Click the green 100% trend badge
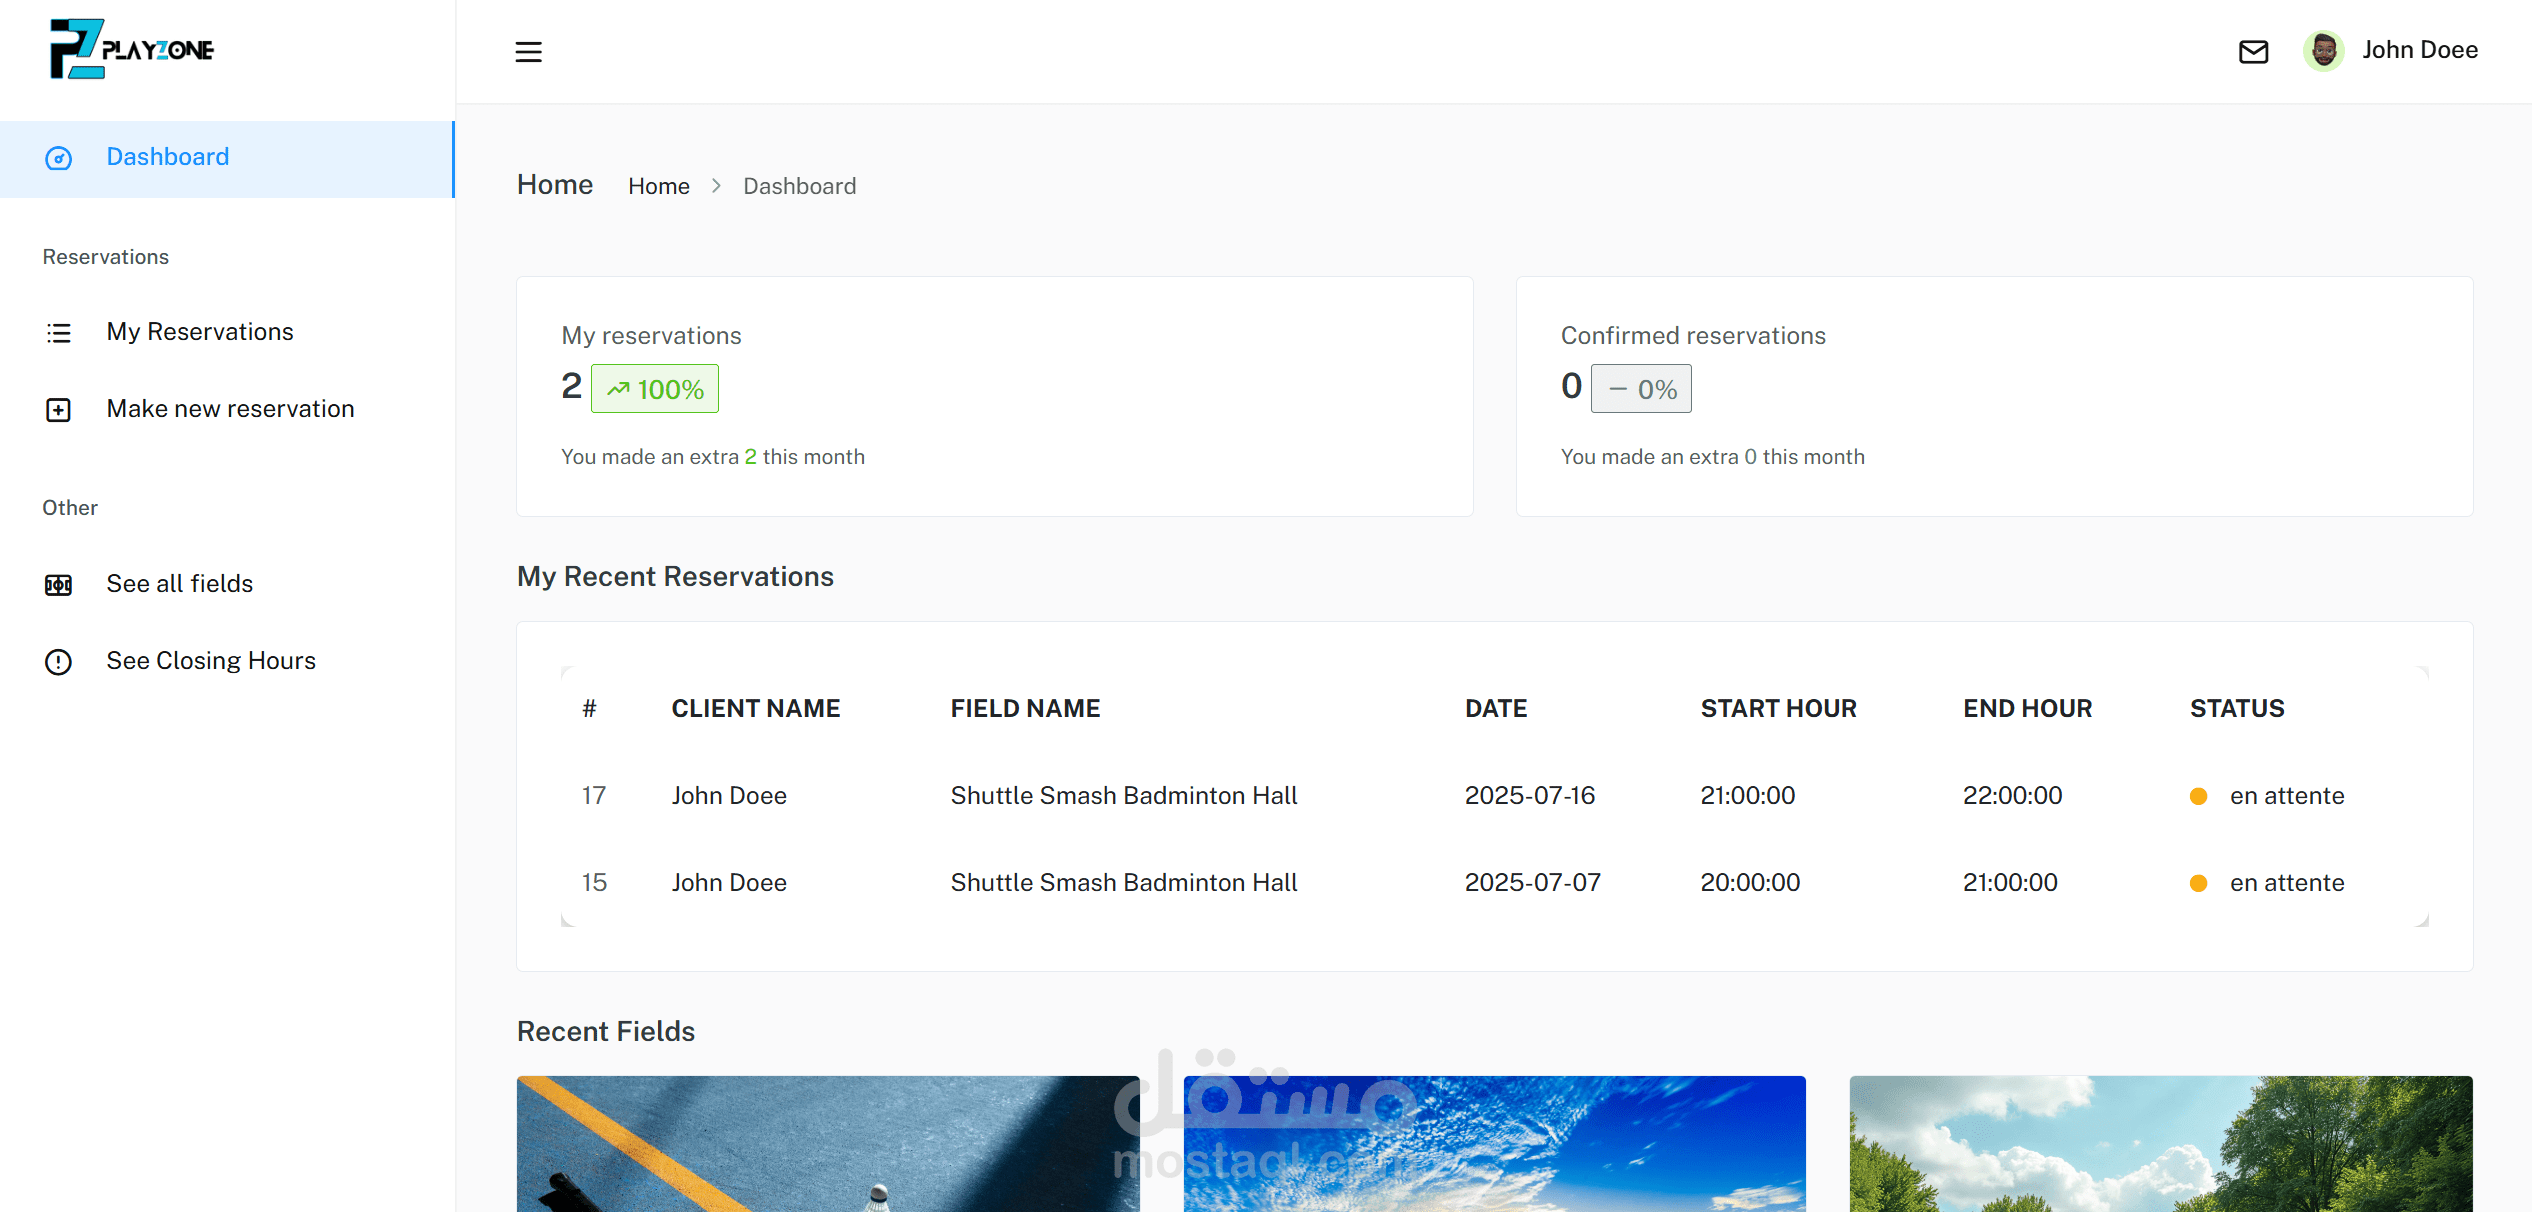Viewport: 2532px width, 1212px height. [655, 389]
